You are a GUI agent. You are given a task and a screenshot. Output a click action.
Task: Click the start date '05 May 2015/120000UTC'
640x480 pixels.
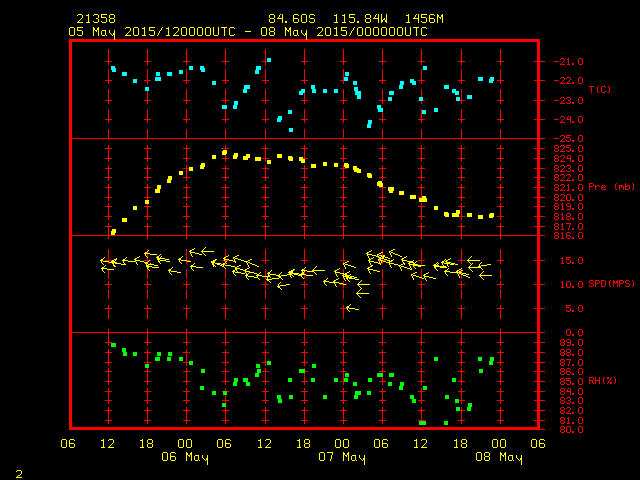(x=152, y=32)
